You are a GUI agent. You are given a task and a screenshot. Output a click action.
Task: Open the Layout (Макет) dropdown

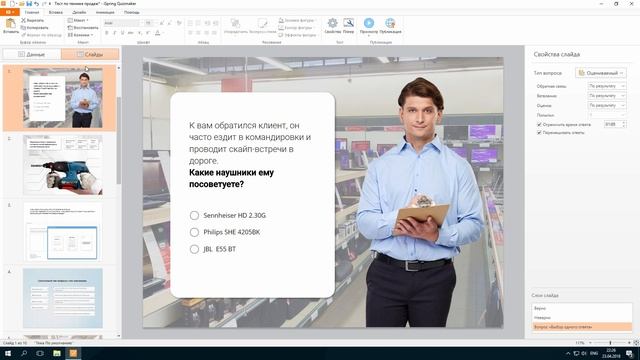coord(78,20)
